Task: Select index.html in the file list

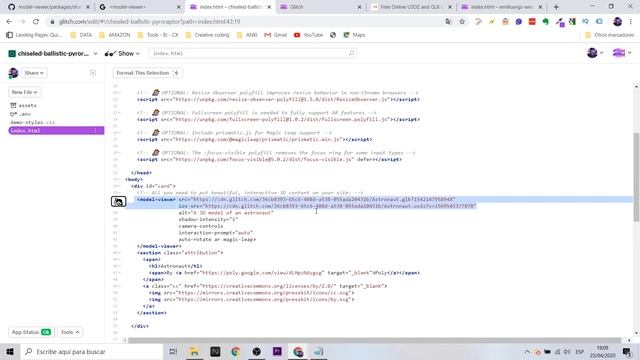Action: pyautogui.click(x=56, y=131)
